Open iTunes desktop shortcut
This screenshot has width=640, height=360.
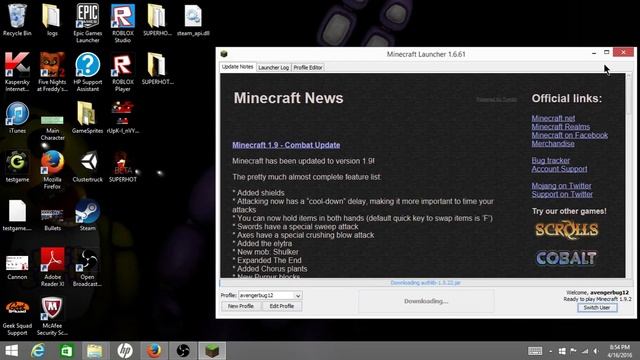(17, 118)
